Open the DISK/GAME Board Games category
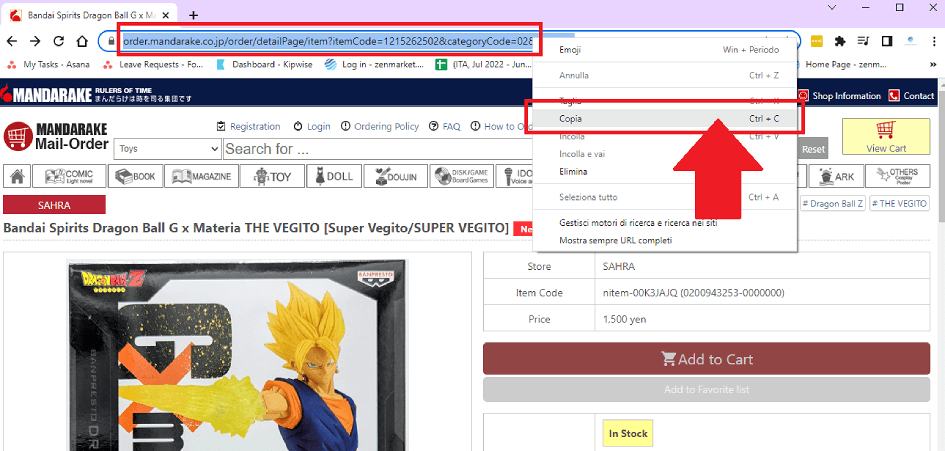This screenshot has height=451, width=945. pos(463,176)
